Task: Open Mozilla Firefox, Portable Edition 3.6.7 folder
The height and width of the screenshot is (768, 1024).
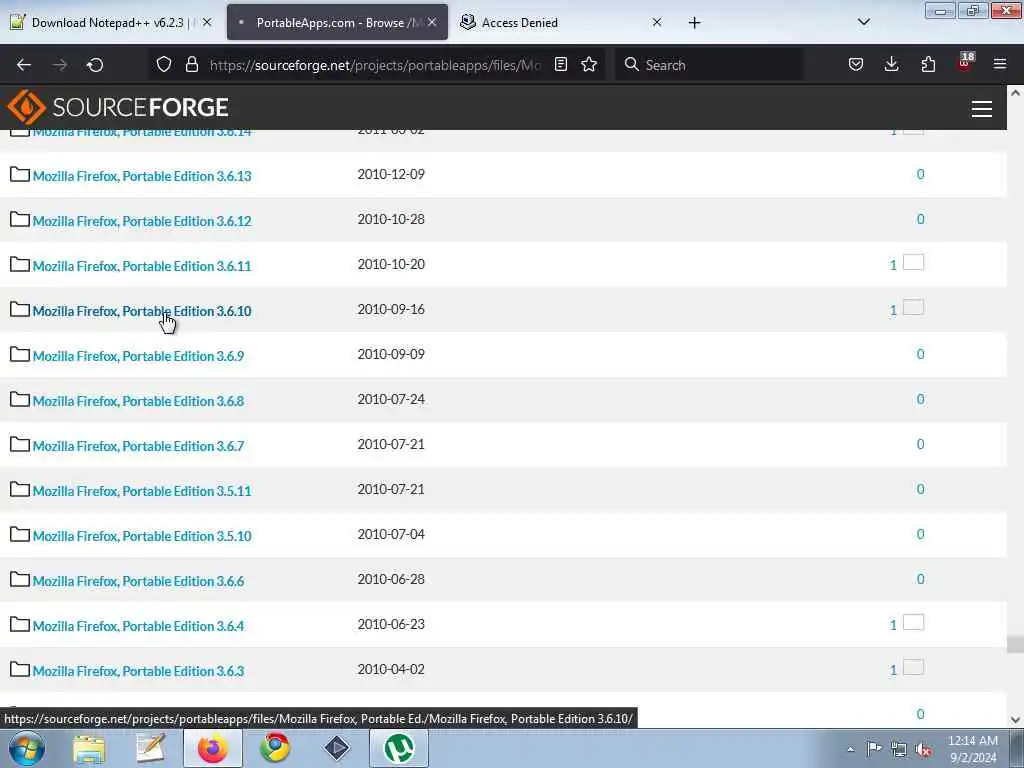Action: pos(138,446)
